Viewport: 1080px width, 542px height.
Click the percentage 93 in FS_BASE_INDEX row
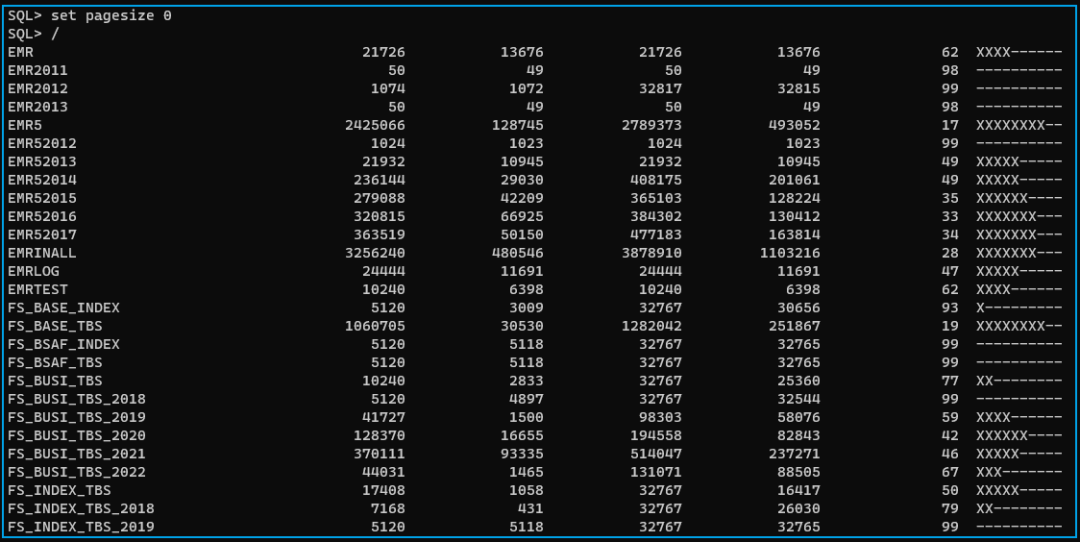[x=951, y=307]
